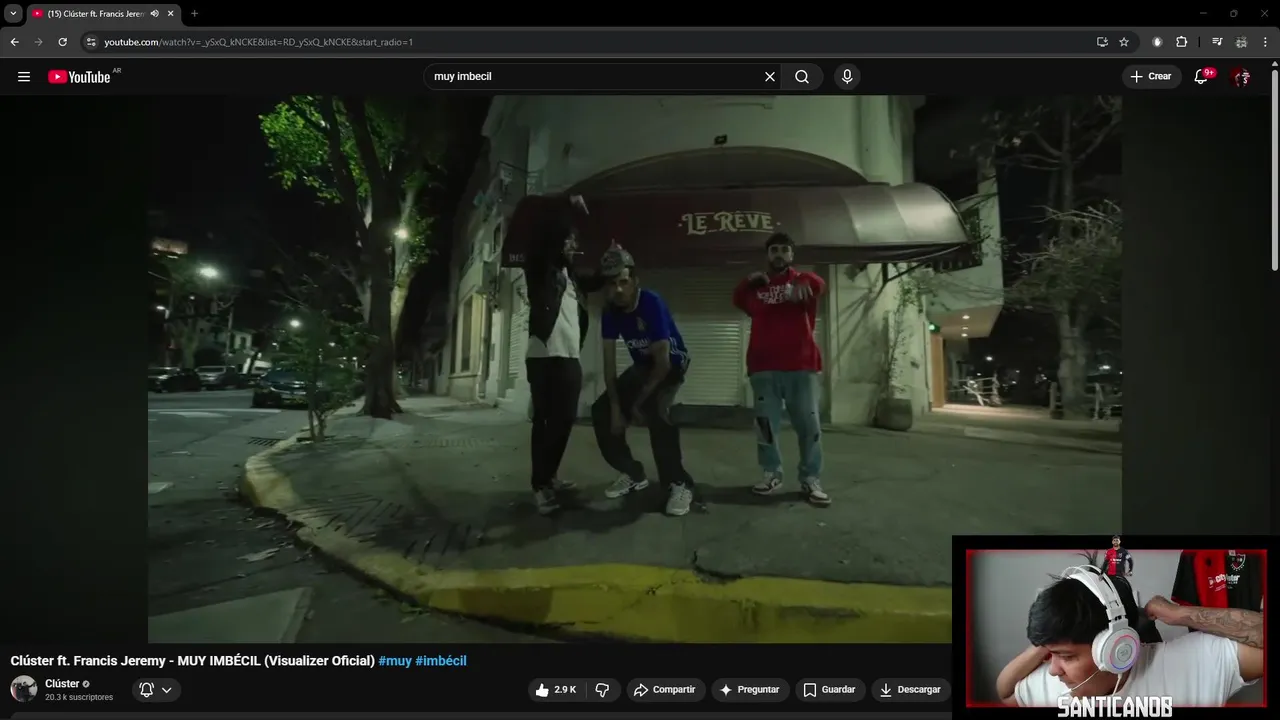Dislike the video with thumbs down
Image resolution: width=1280 pixels, height=720 pixels.
(602, 690)
